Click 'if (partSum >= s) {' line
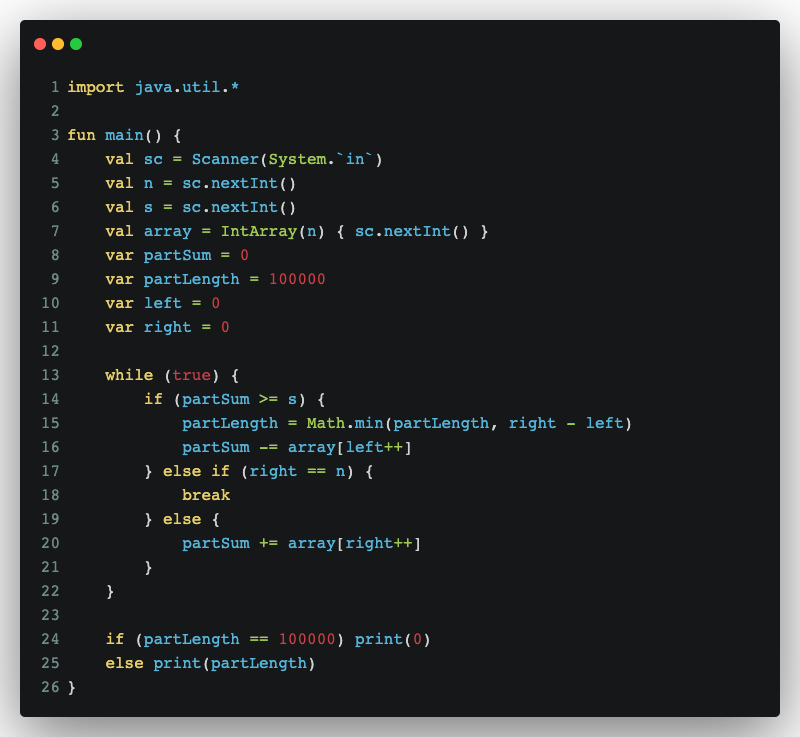Viewport: 800px width, 737px height. tap(234, 399)
